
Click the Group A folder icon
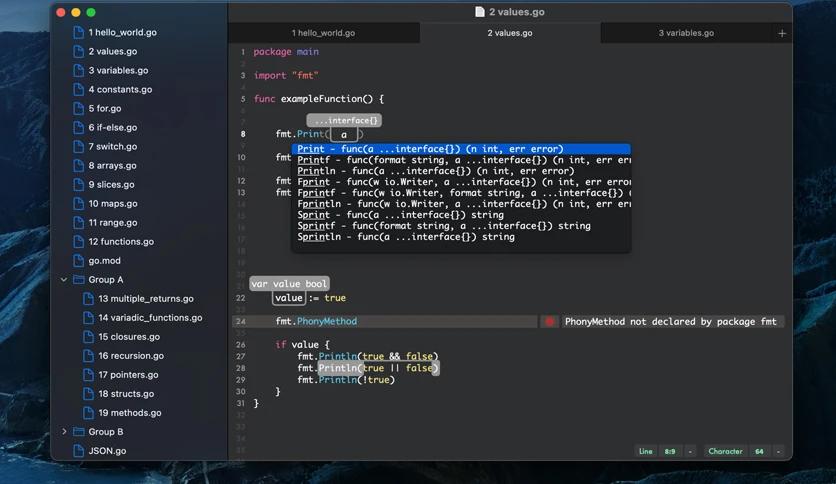pyautogui.click(x=78, y=279)
